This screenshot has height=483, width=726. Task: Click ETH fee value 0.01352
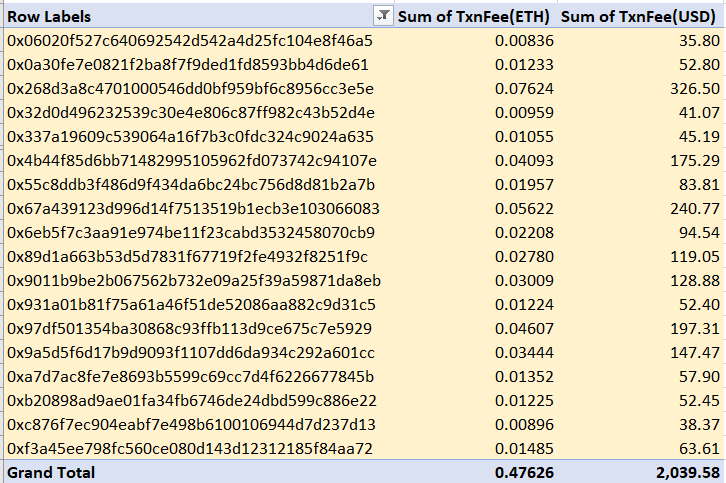524,376
